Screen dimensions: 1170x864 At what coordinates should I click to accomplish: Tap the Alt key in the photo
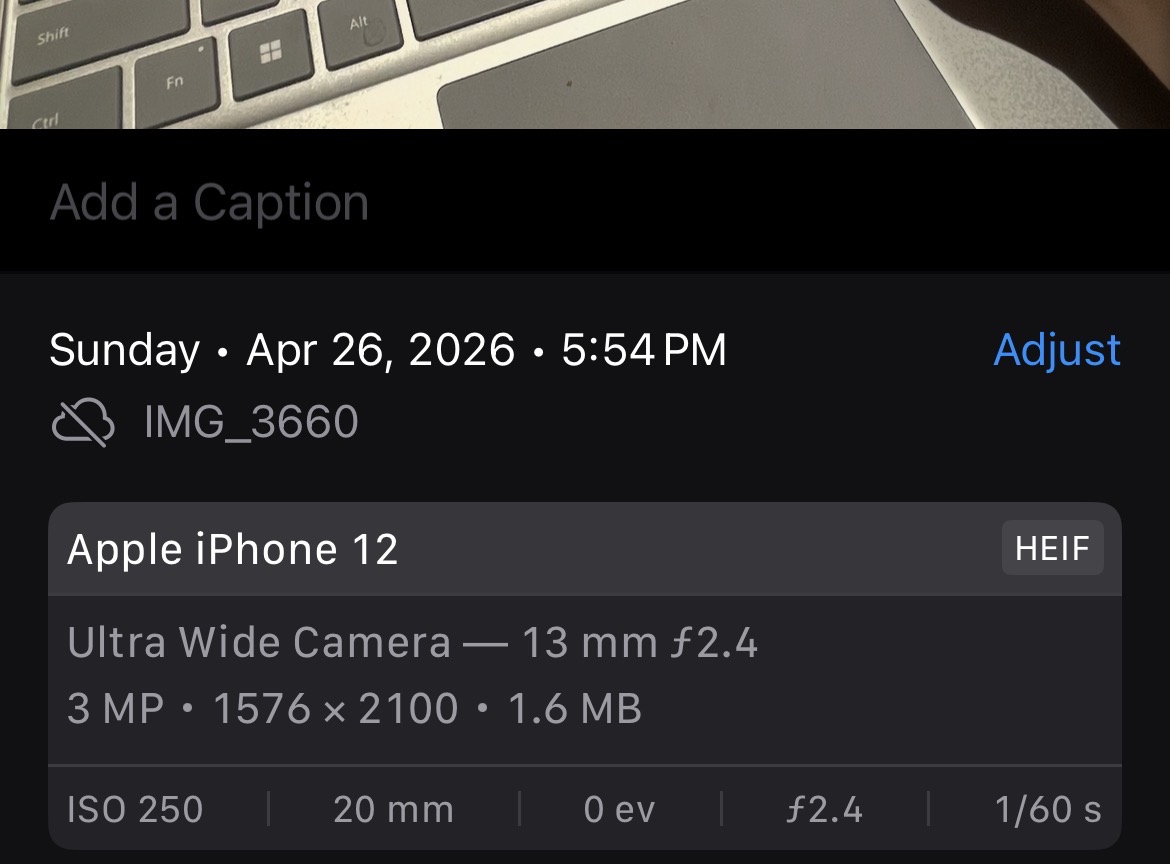pyautogui.click(x=360, y=25)
